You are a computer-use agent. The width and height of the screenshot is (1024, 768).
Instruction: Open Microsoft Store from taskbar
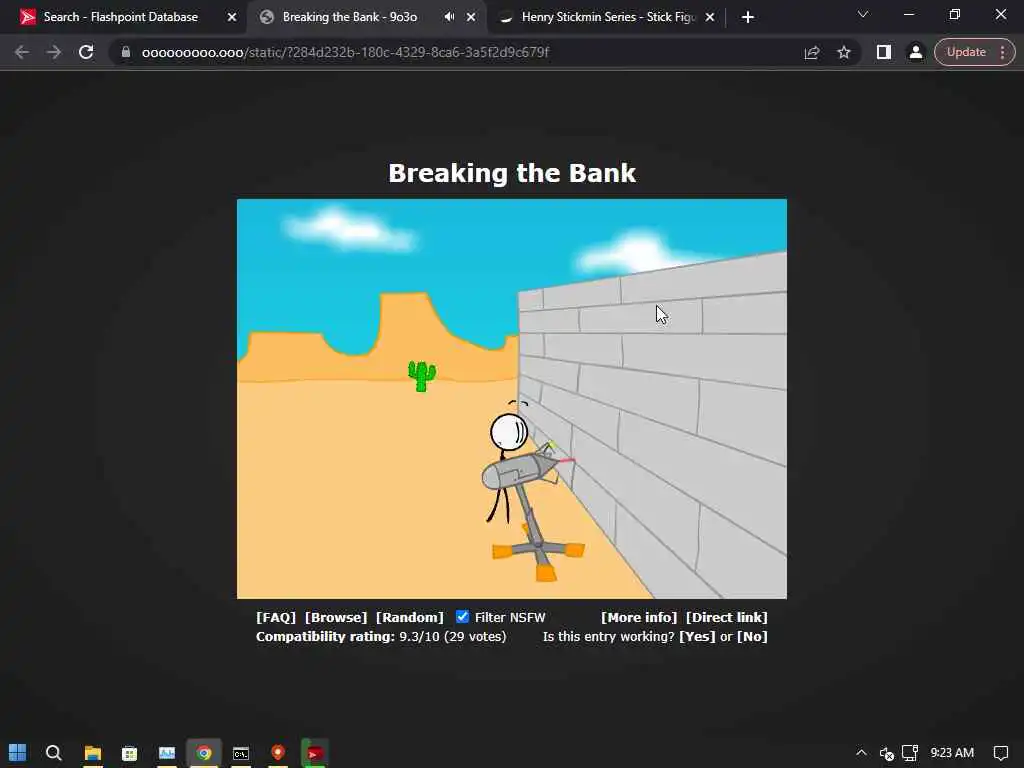tap(129, 753)
